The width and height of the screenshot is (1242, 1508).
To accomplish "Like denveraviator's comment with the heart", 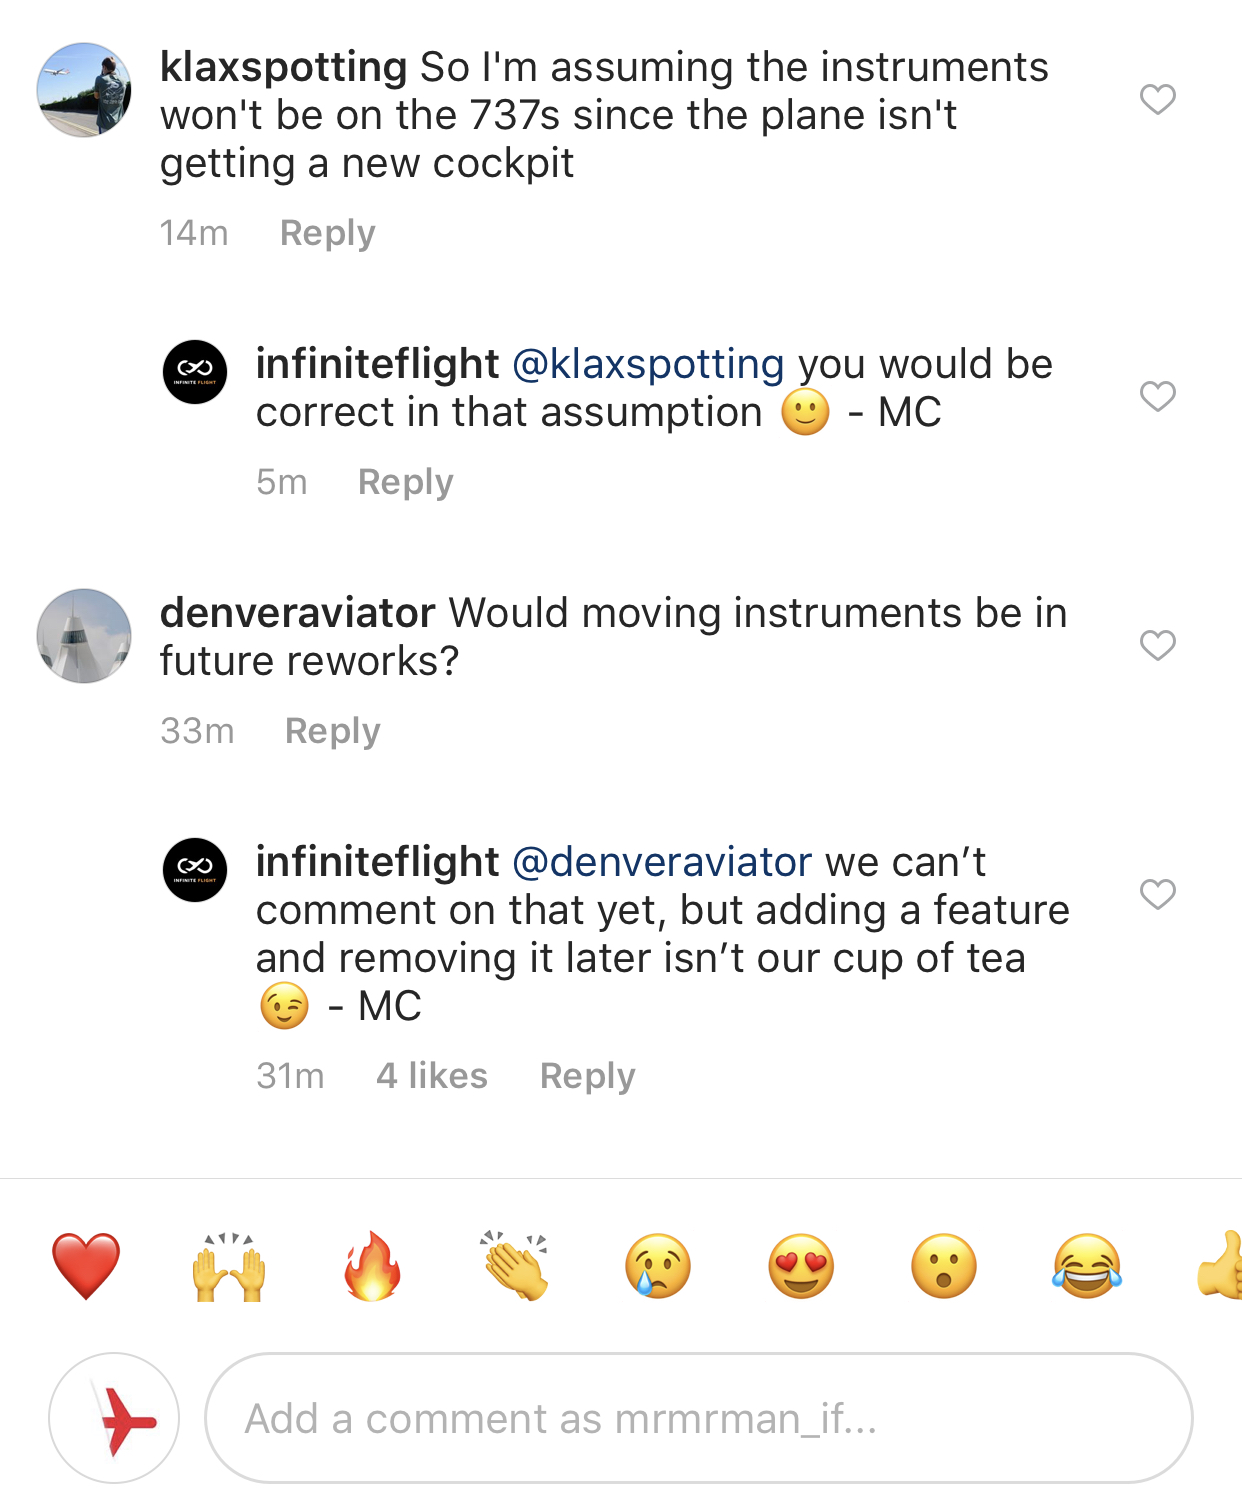I will [x=1157, y=645].
